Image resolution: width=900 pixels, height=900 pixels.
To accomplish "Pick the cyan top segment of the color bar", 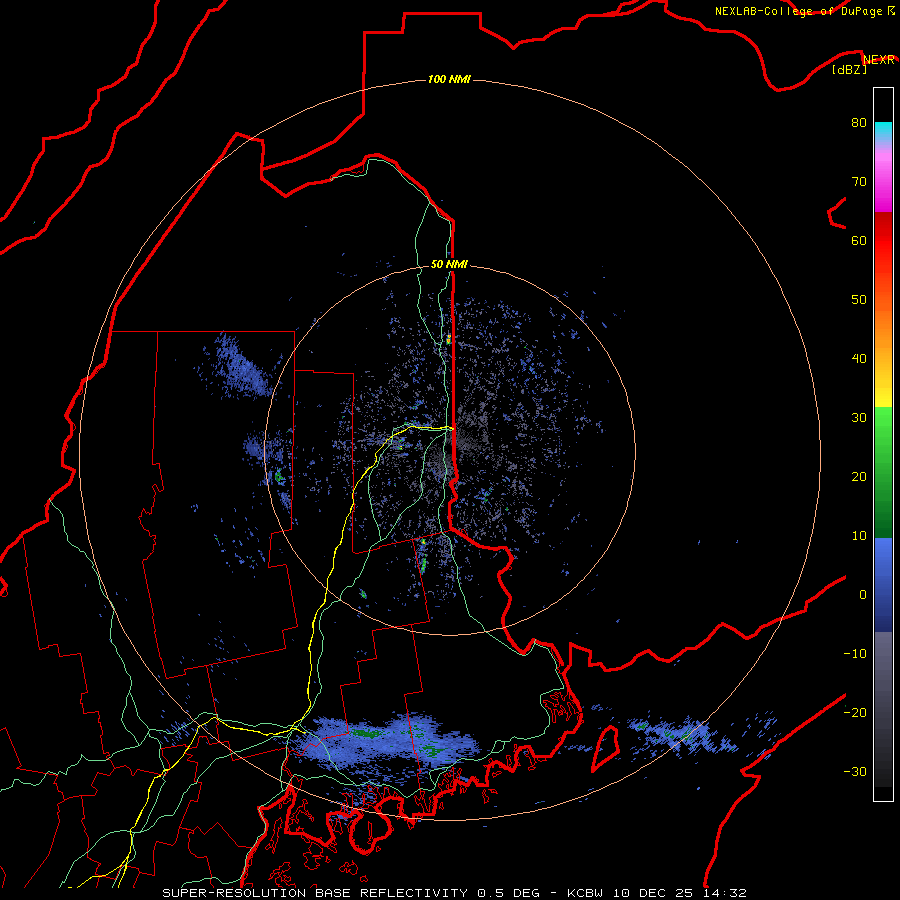I will coord(883,132).
